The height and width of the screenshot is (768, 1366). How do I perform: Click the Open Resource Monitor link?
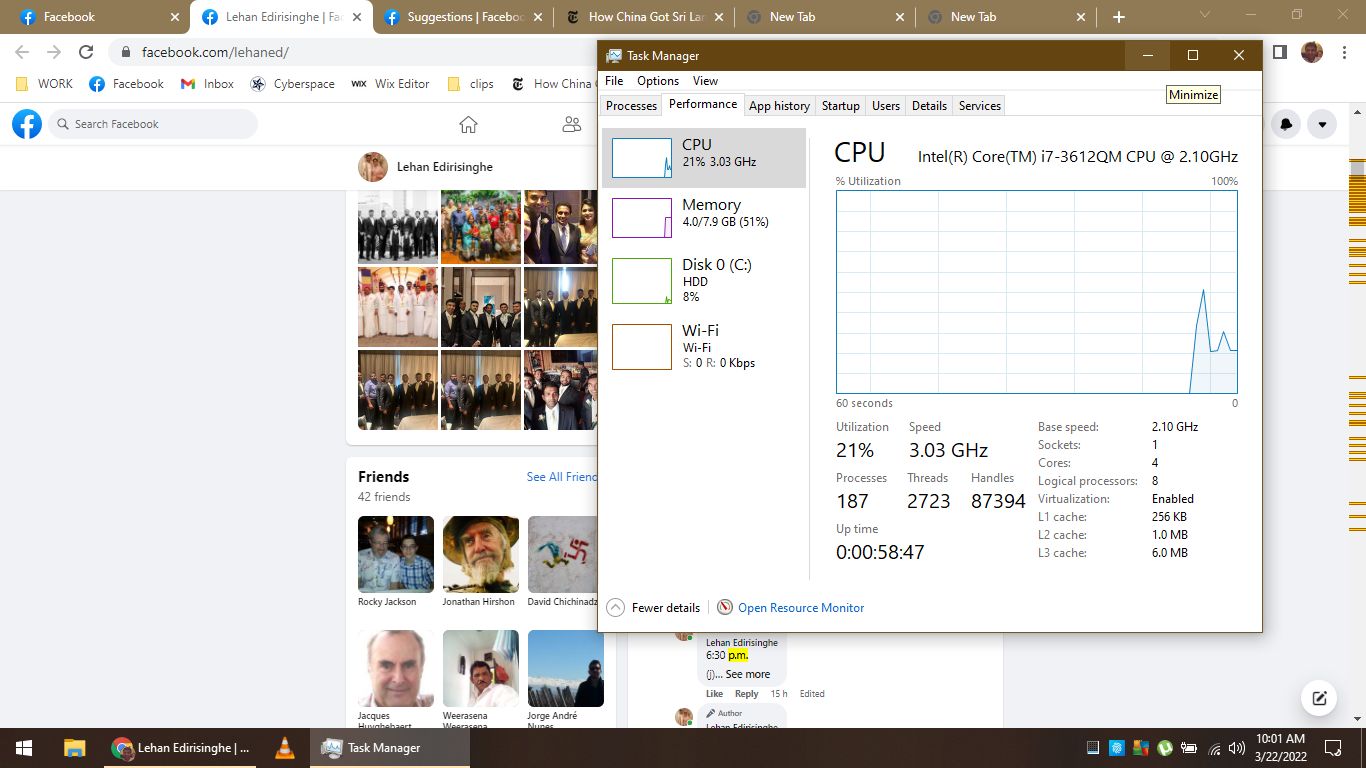801,608
